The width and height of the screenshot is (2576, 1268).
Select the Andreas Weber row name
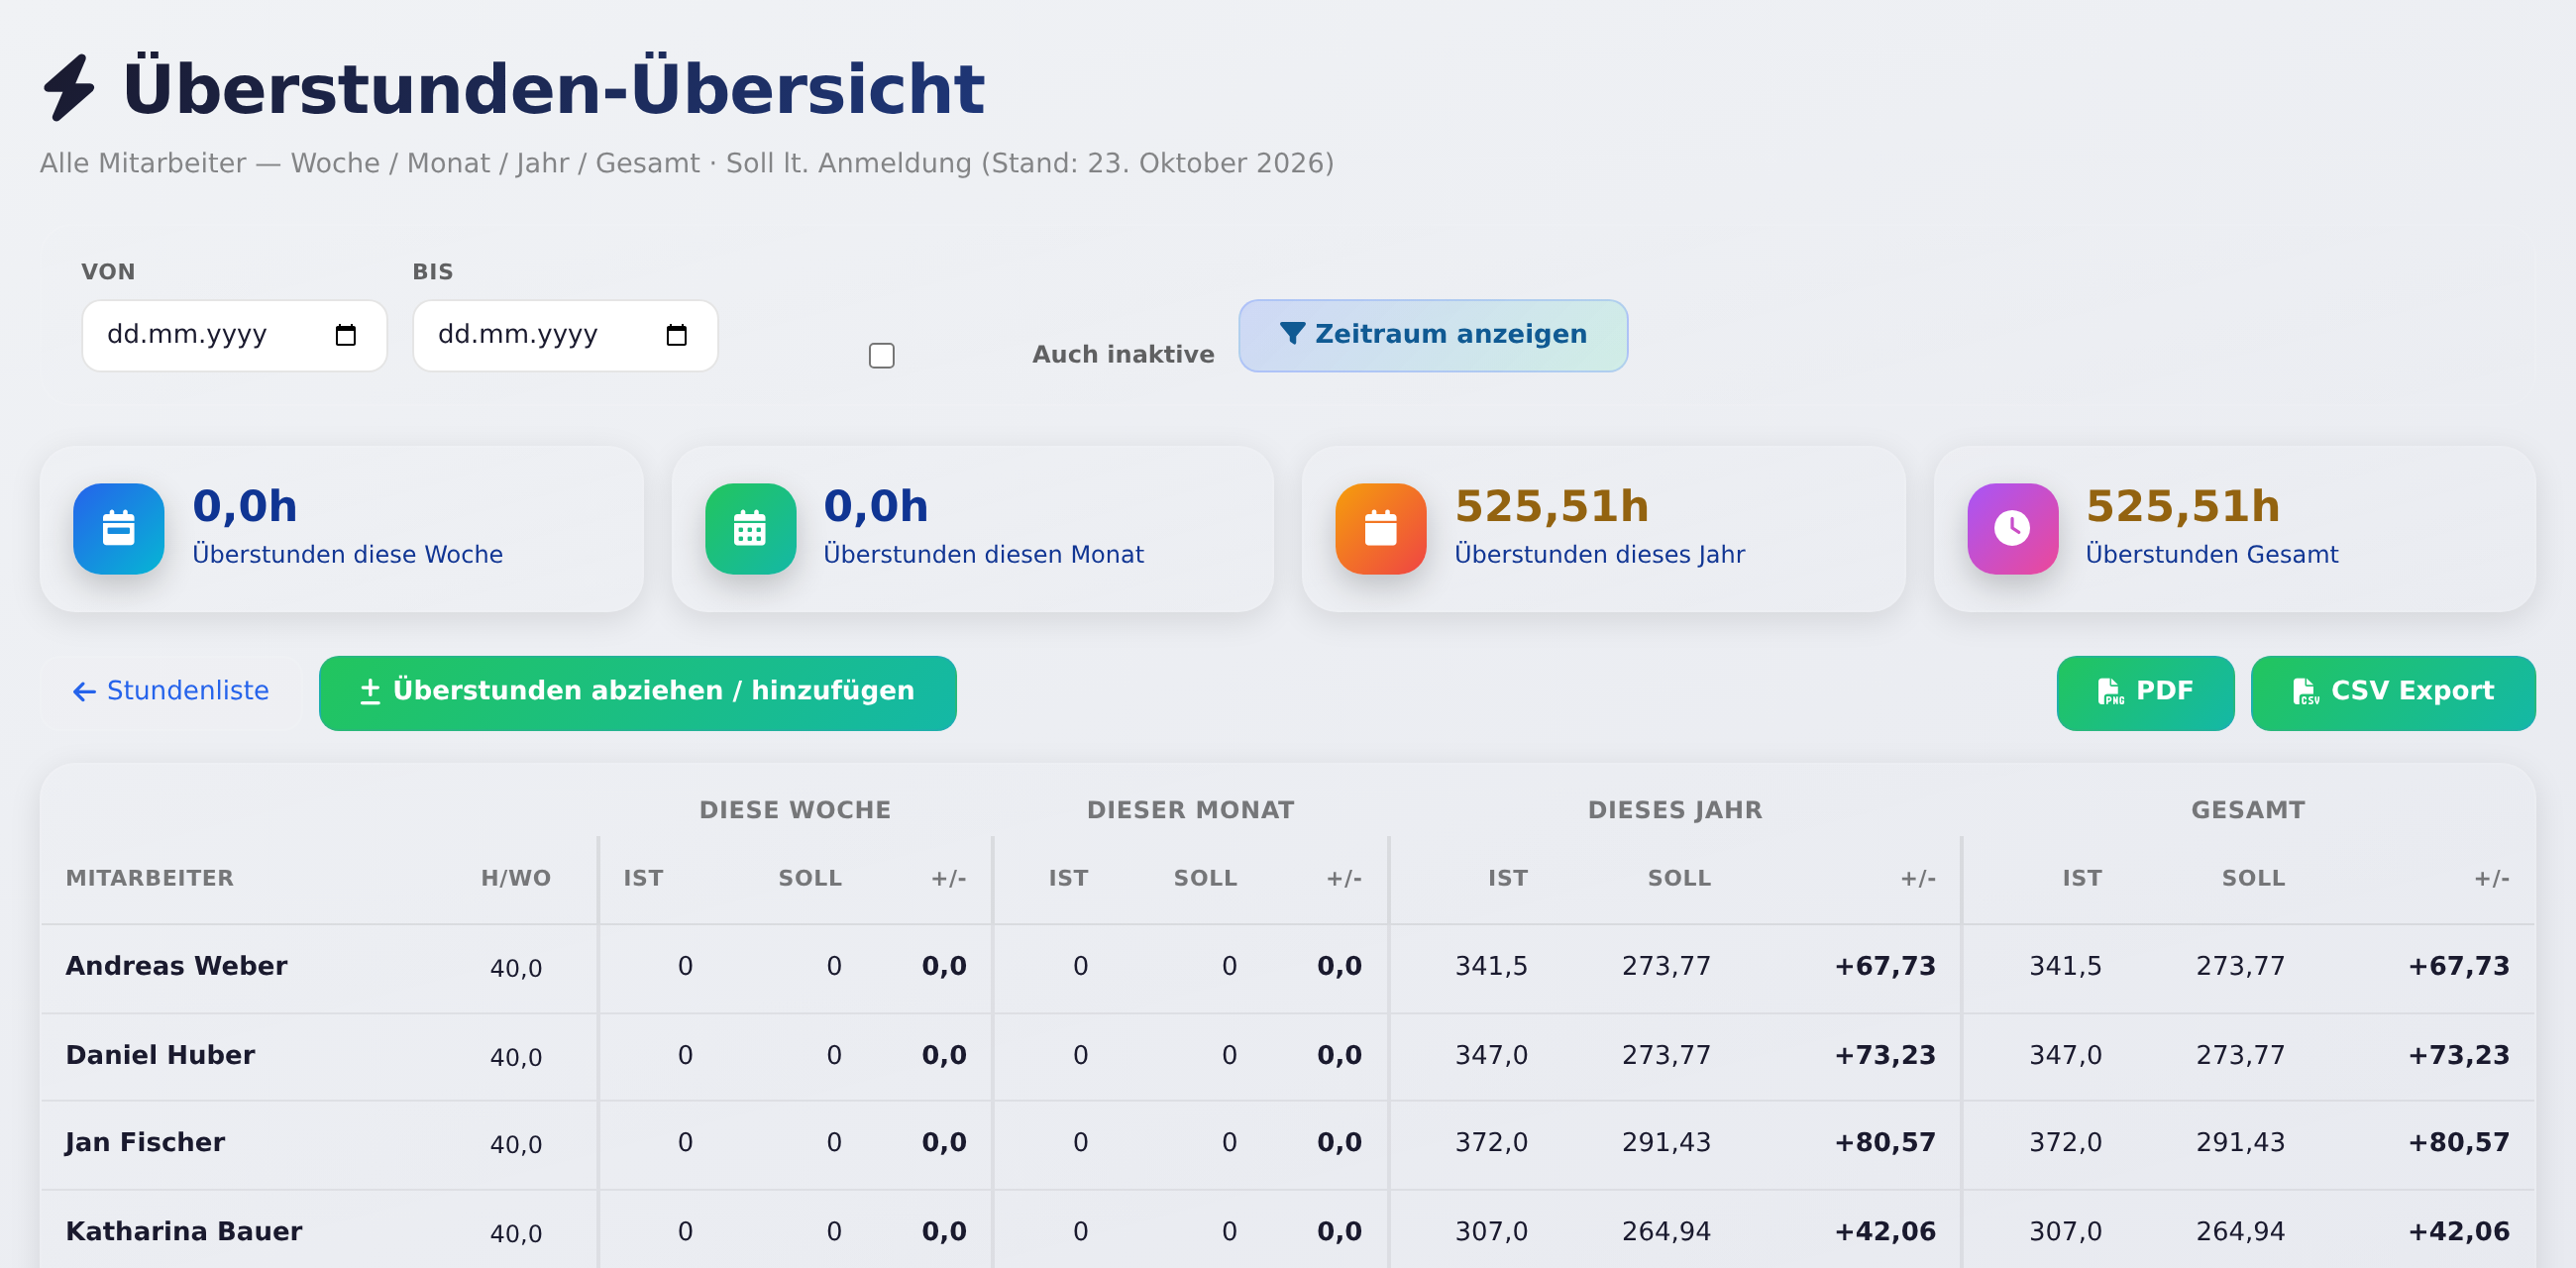click(x=176, y=966)
